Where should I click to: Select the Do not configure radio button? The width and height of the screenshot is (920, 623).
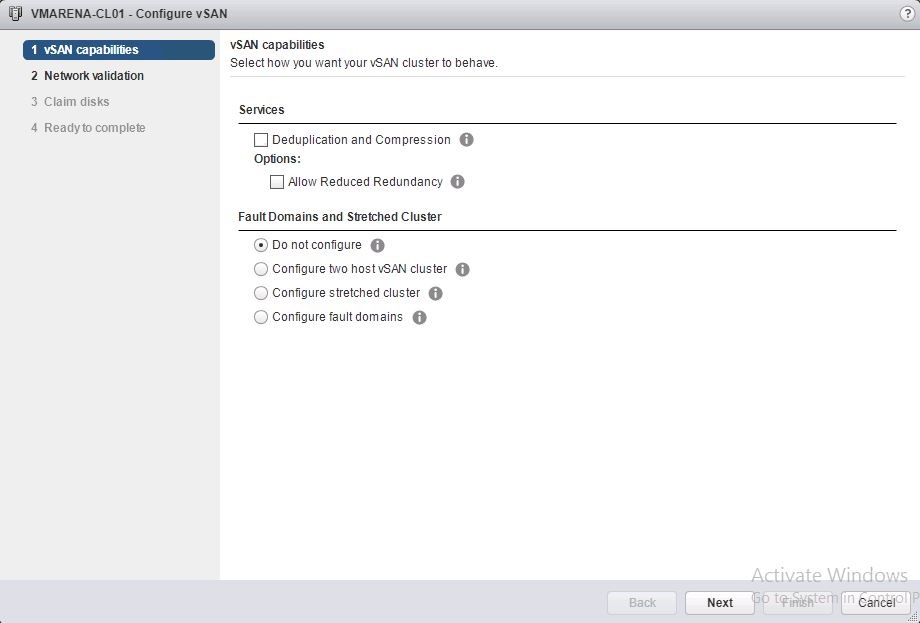pos(261,245)
